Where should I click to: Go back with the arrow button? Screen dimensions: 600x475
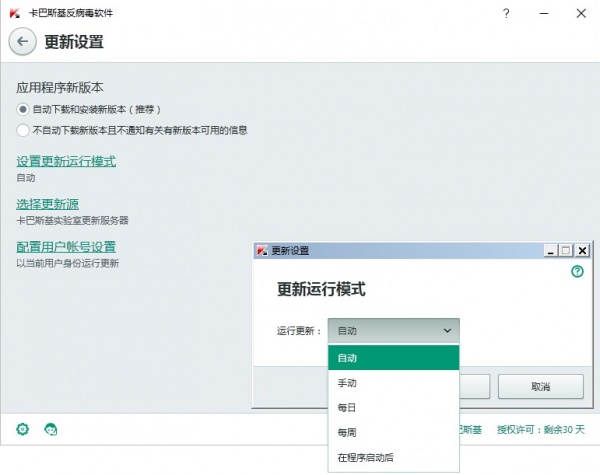23,41
